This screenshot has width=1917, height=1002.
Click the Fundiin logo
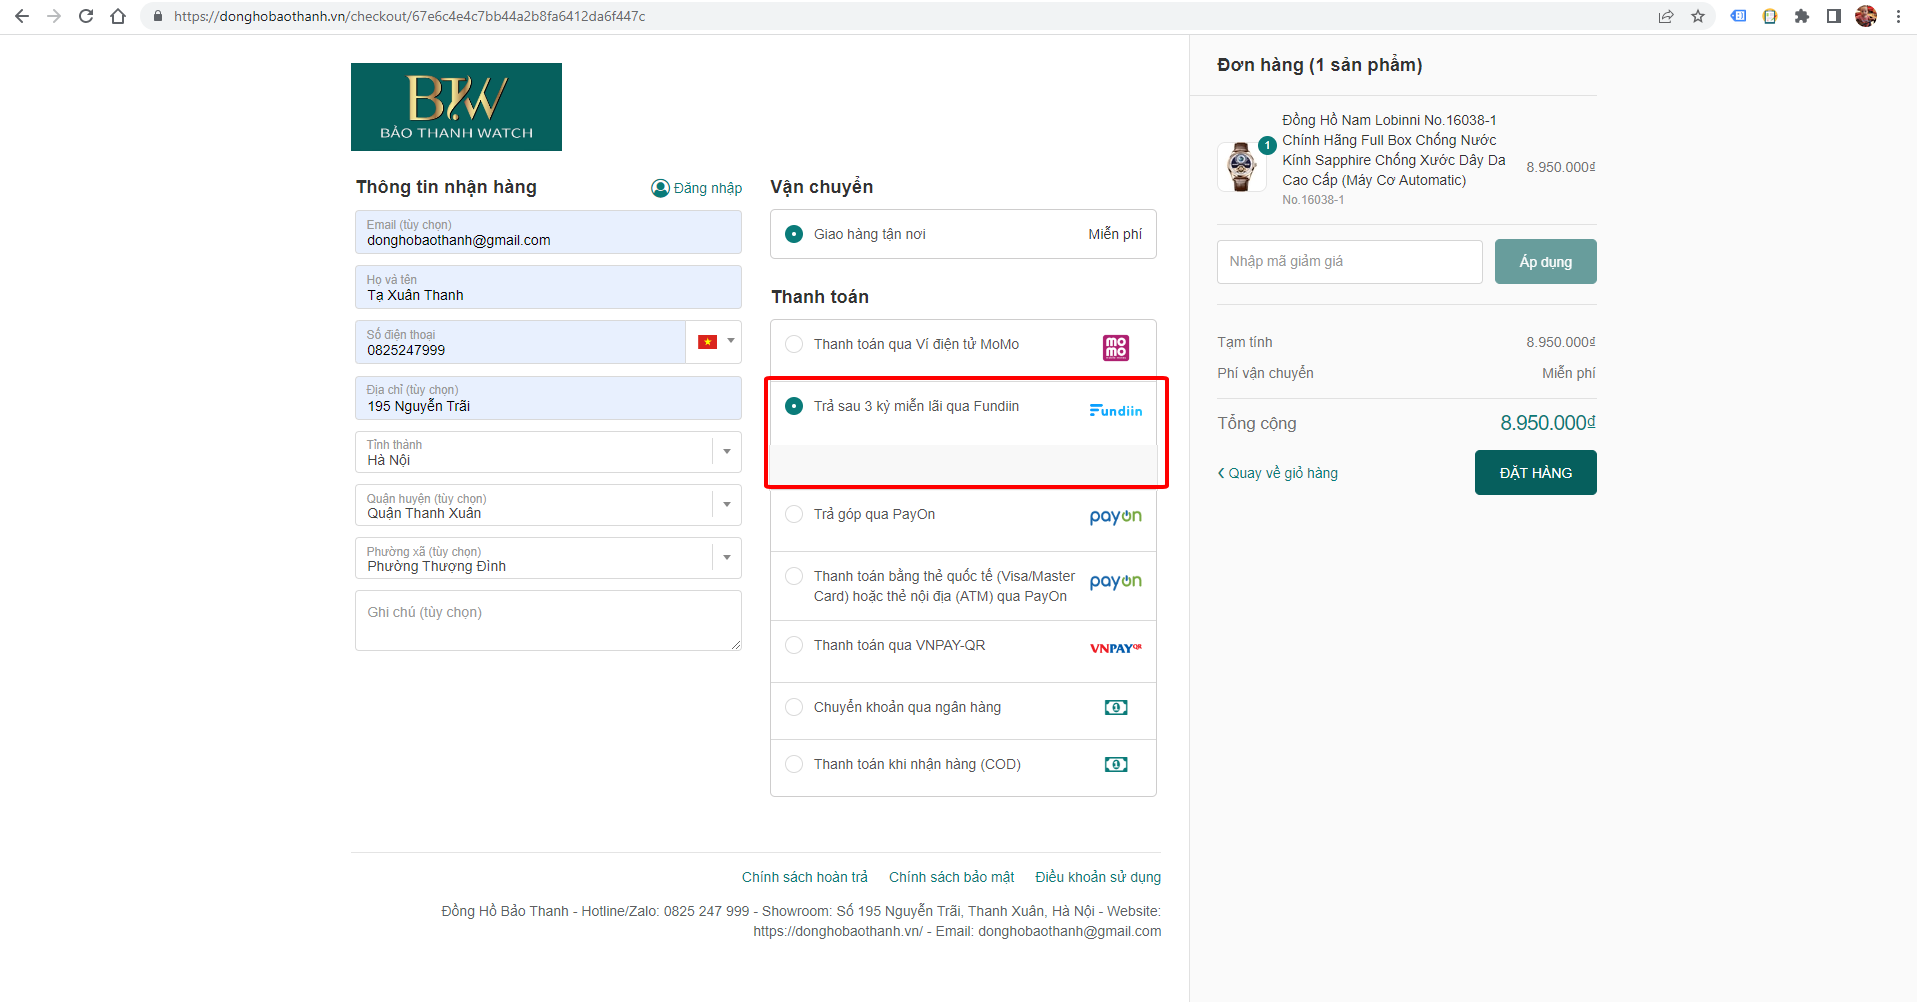1116,410
